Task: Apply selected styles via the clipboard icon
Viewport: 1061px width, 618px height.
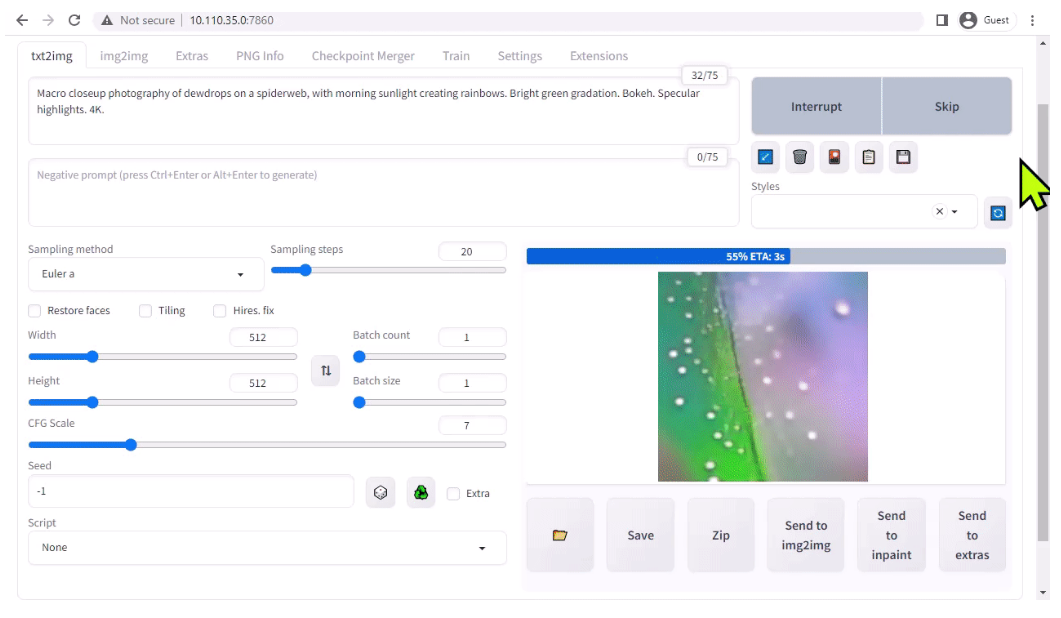Action: [x=868, y=157]
